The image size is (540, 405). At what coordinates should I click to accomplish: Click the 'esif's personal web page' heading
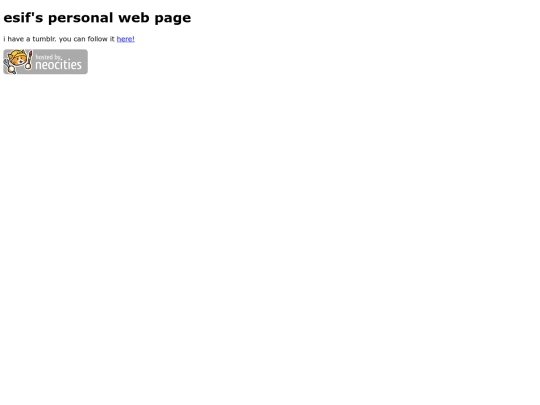[x=97, y=18]
